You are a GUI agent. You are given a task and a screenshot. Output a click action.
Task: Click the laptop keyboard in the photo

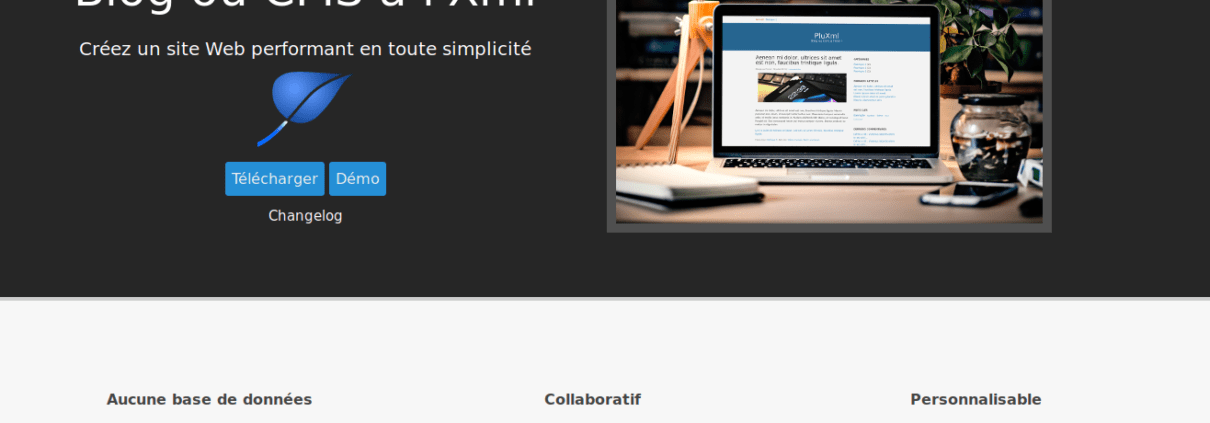[x=825, y=163]
